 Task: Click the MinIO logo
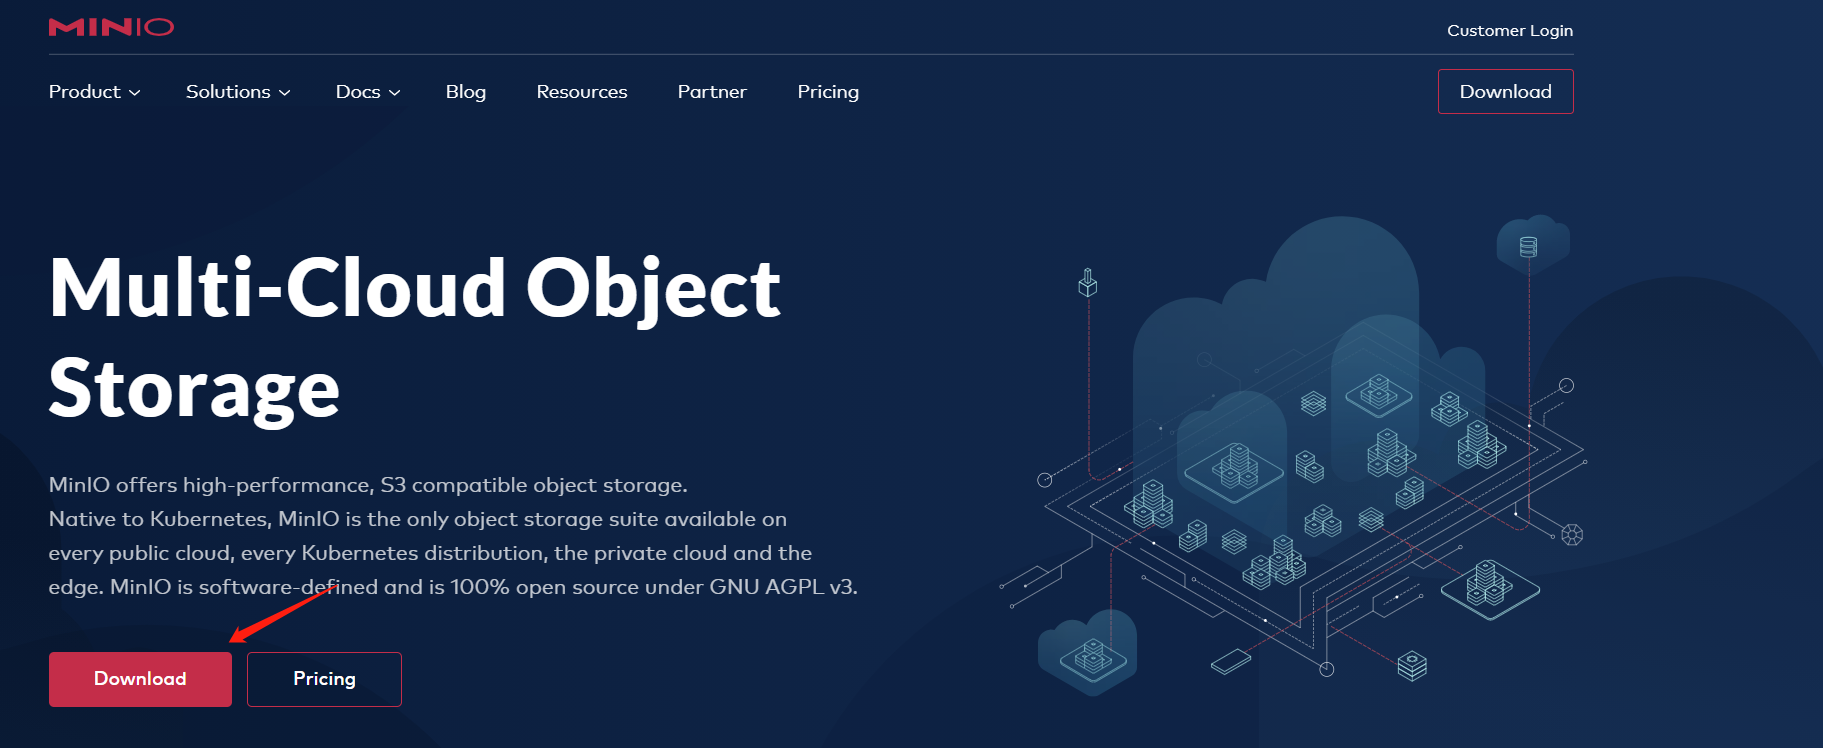click(111, 27)
